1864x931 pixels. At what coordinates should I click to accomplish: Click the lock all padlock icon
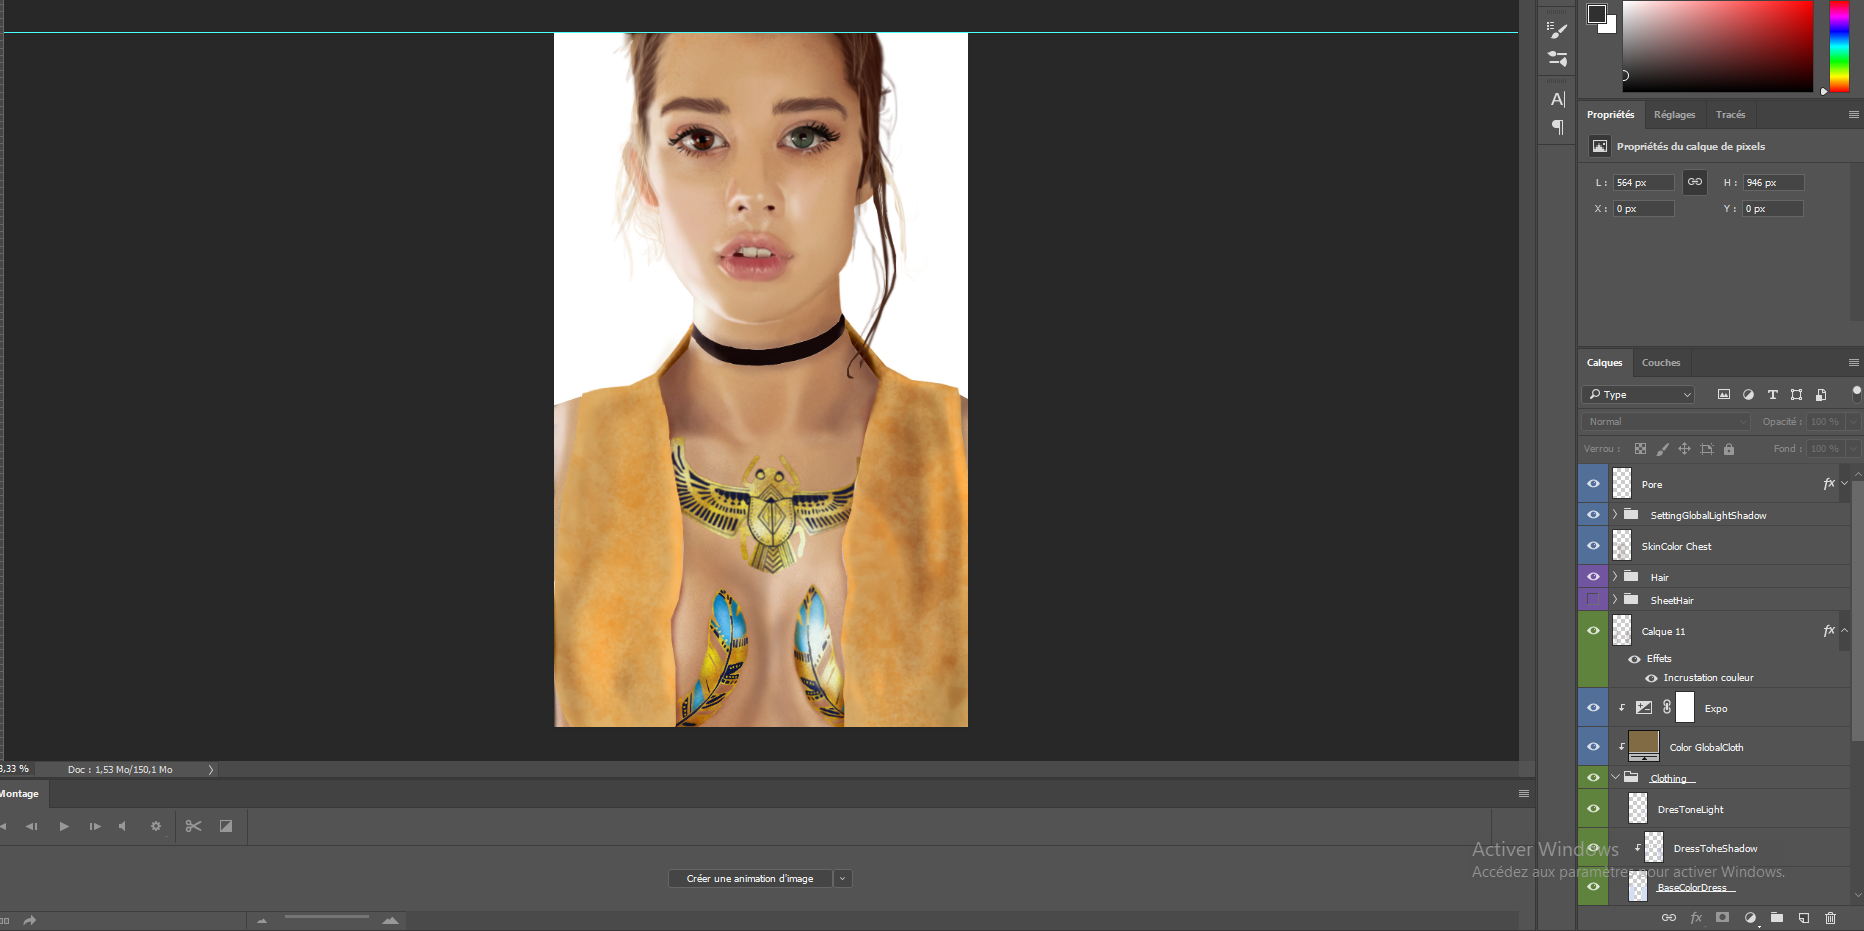tap(1728, 449)
